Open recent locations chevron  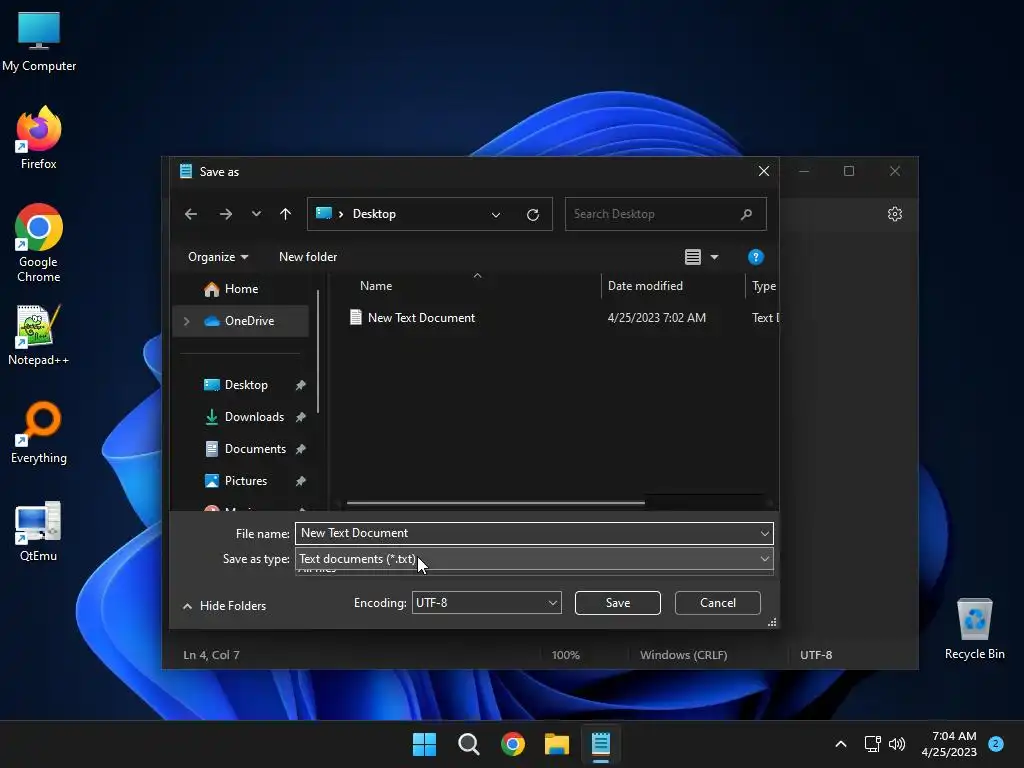(256, 214)
